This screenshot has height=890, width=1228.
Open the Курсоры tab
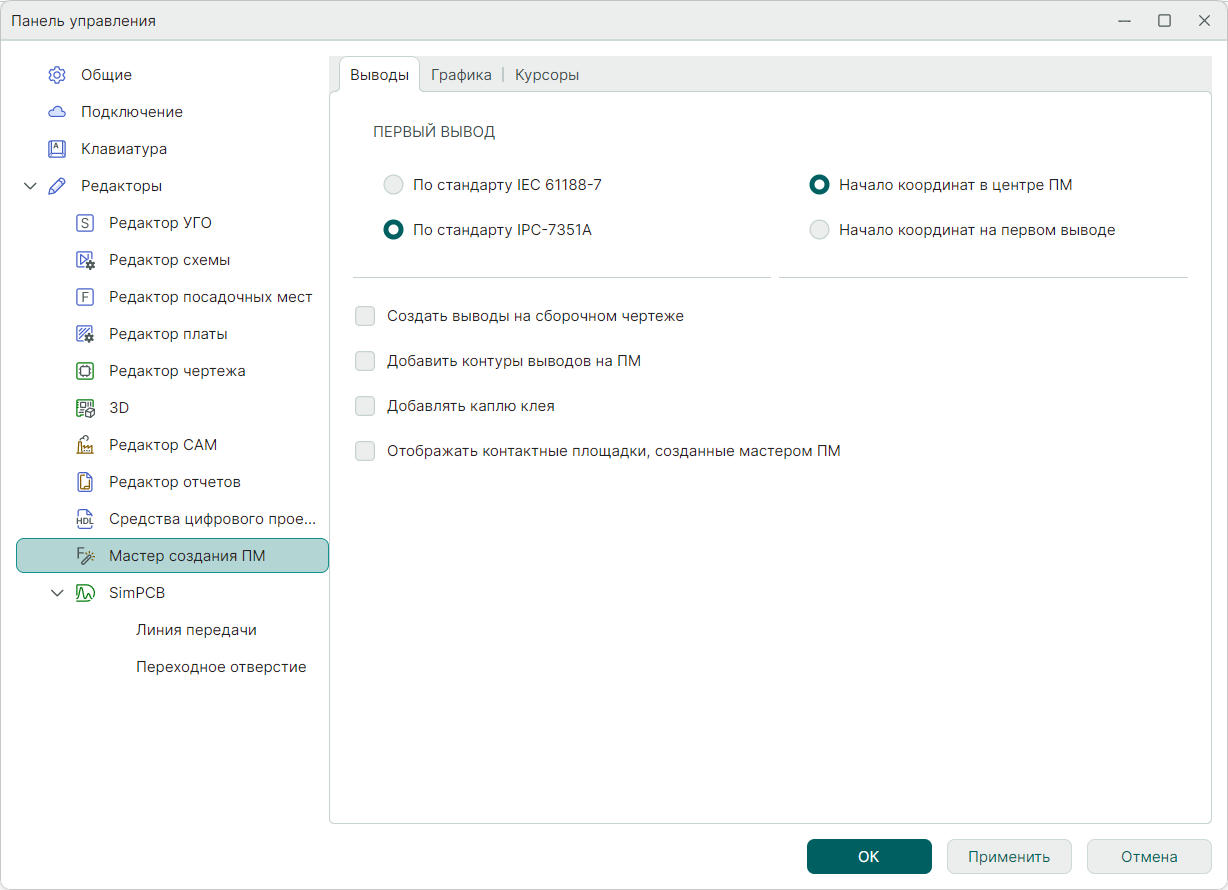pyautogui.click(x=546, y=75)
